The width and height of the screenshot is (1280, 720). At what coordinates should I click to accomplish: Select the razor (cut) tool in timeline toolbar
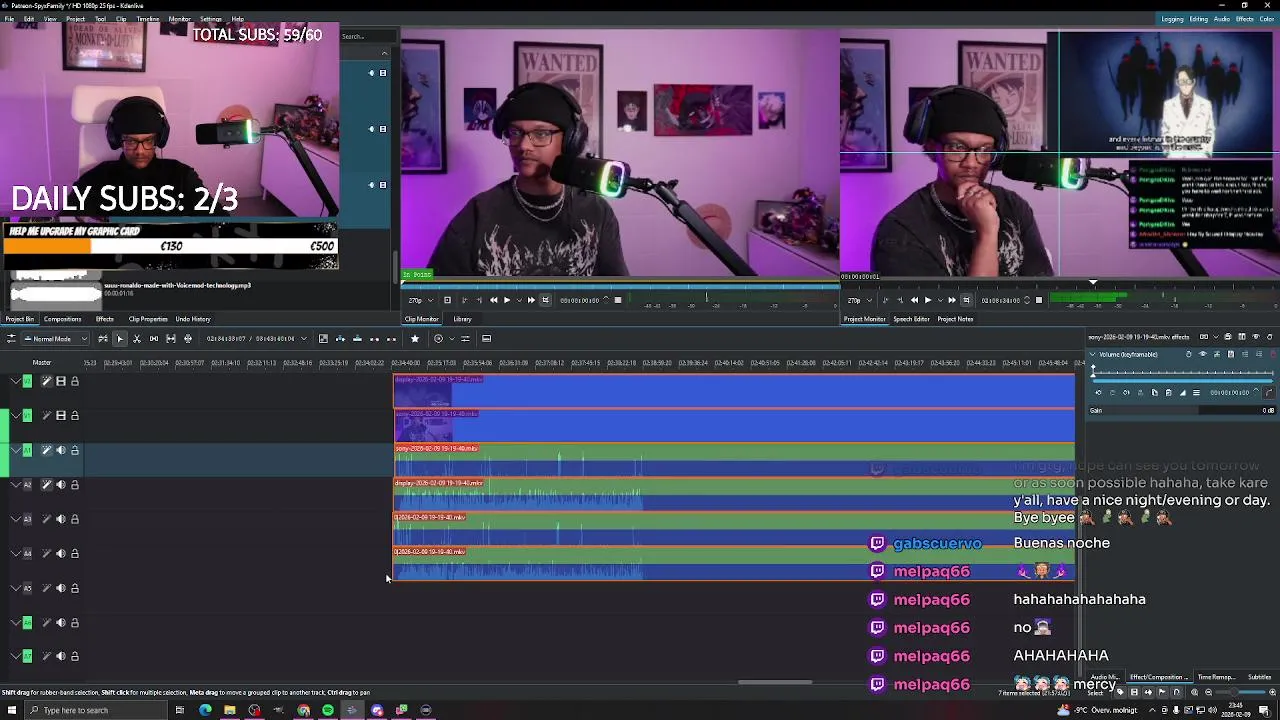click(x=137, y=338)
